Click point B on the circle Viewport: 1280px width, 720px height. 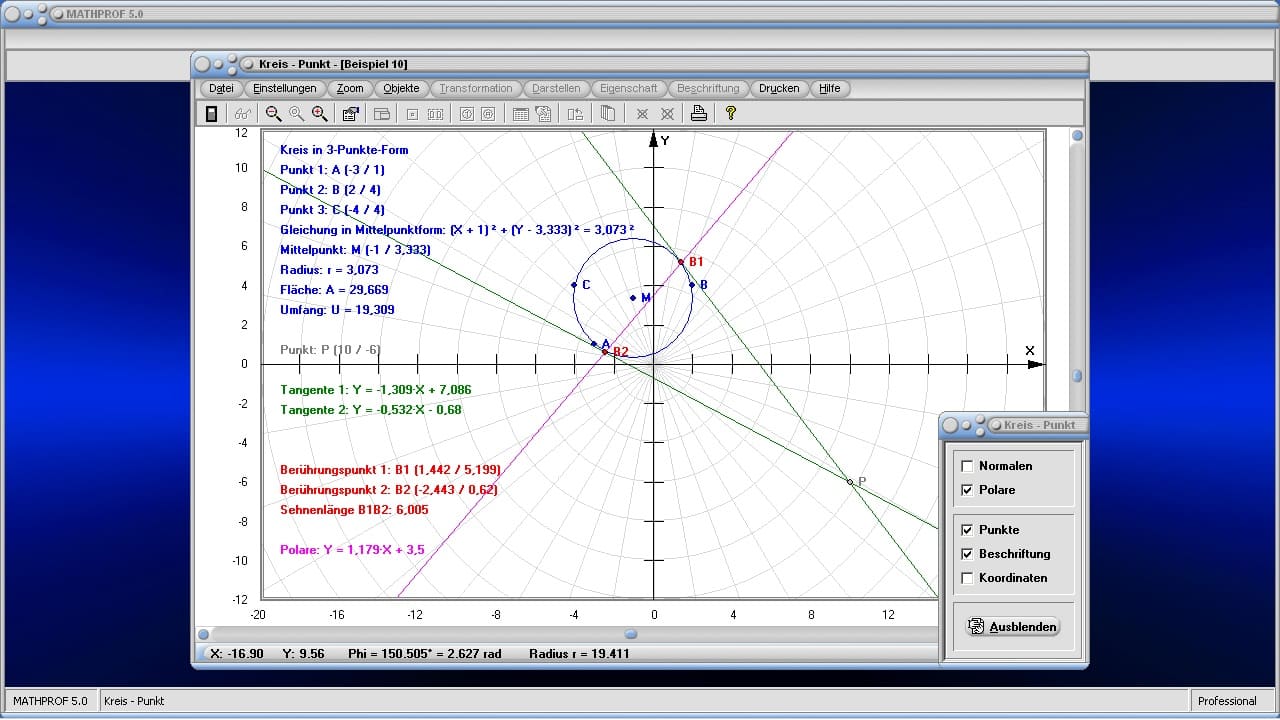692,285
